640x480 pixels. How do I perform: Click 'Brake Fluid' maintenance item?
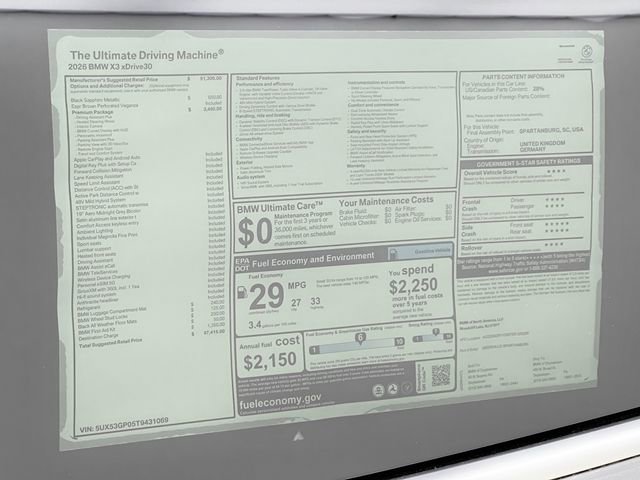353,212
